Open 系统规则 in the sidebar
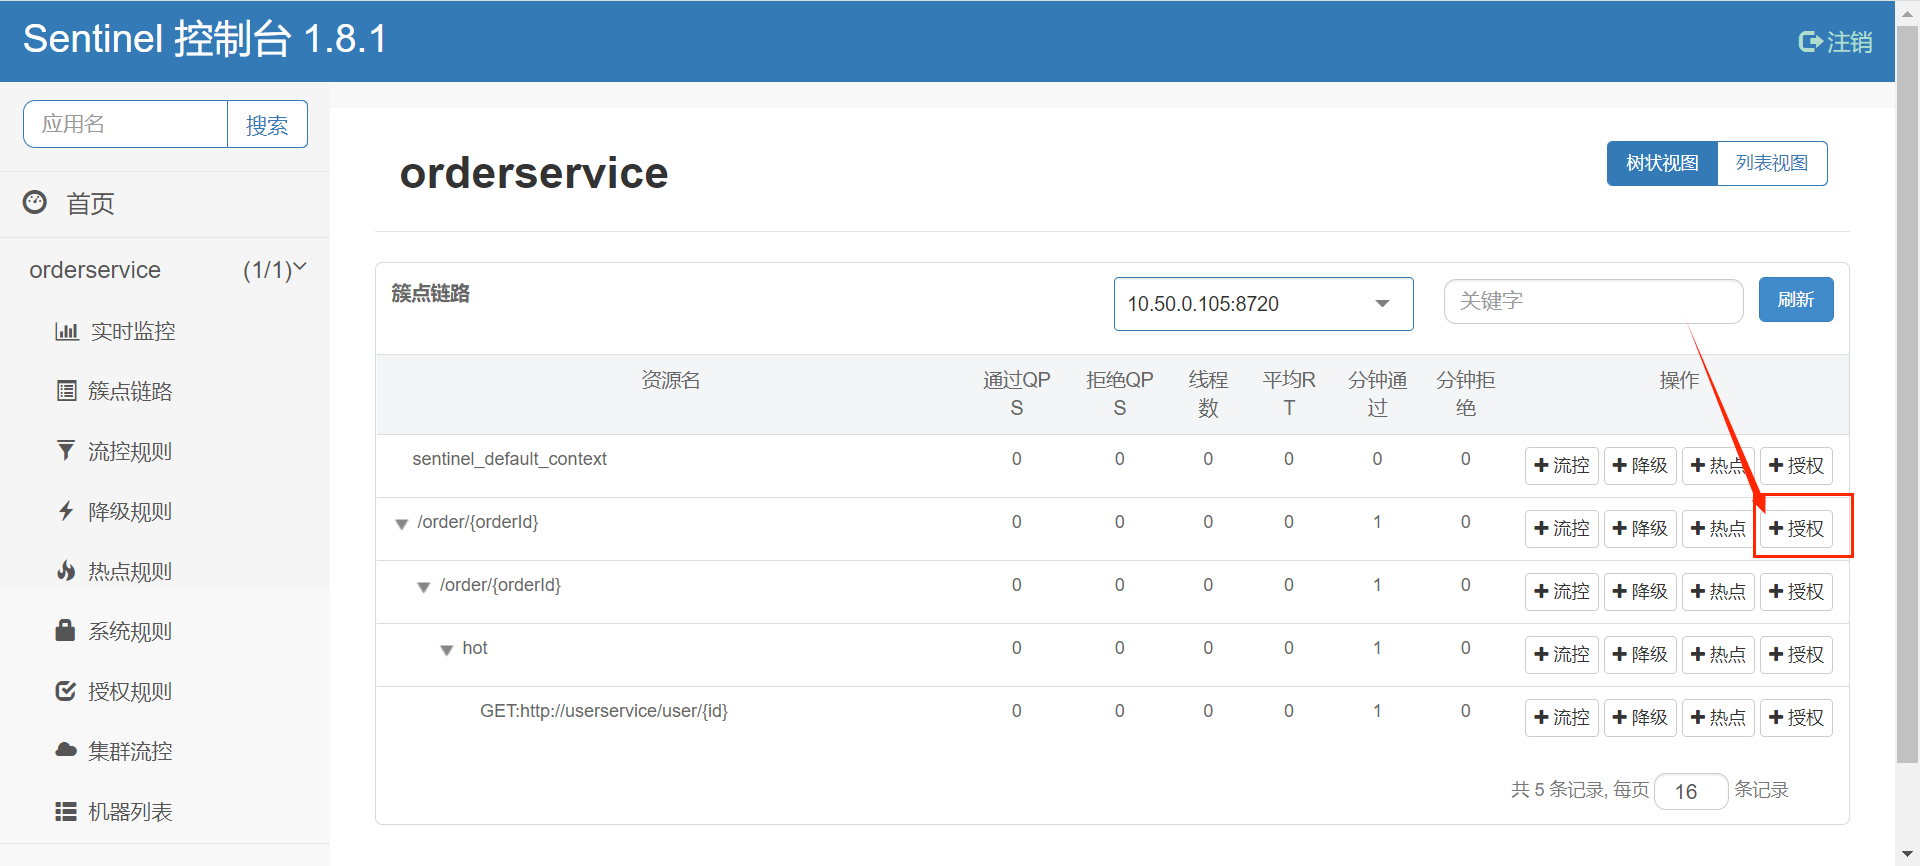The height and width of the screenshot is (866, 1920). [130, 631]
